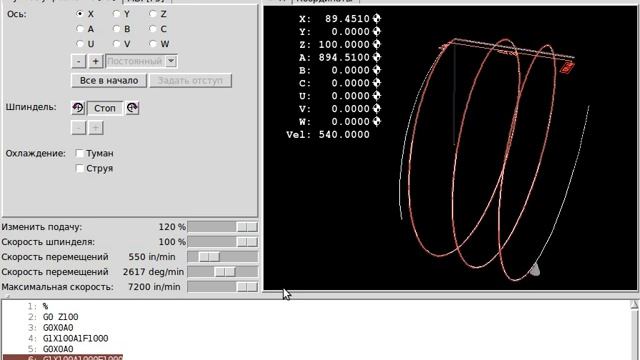This screenshot has height=360, width=640.
Task: Adjust the 'Скорость шпинделя' override slider
Action: point(223,242)
